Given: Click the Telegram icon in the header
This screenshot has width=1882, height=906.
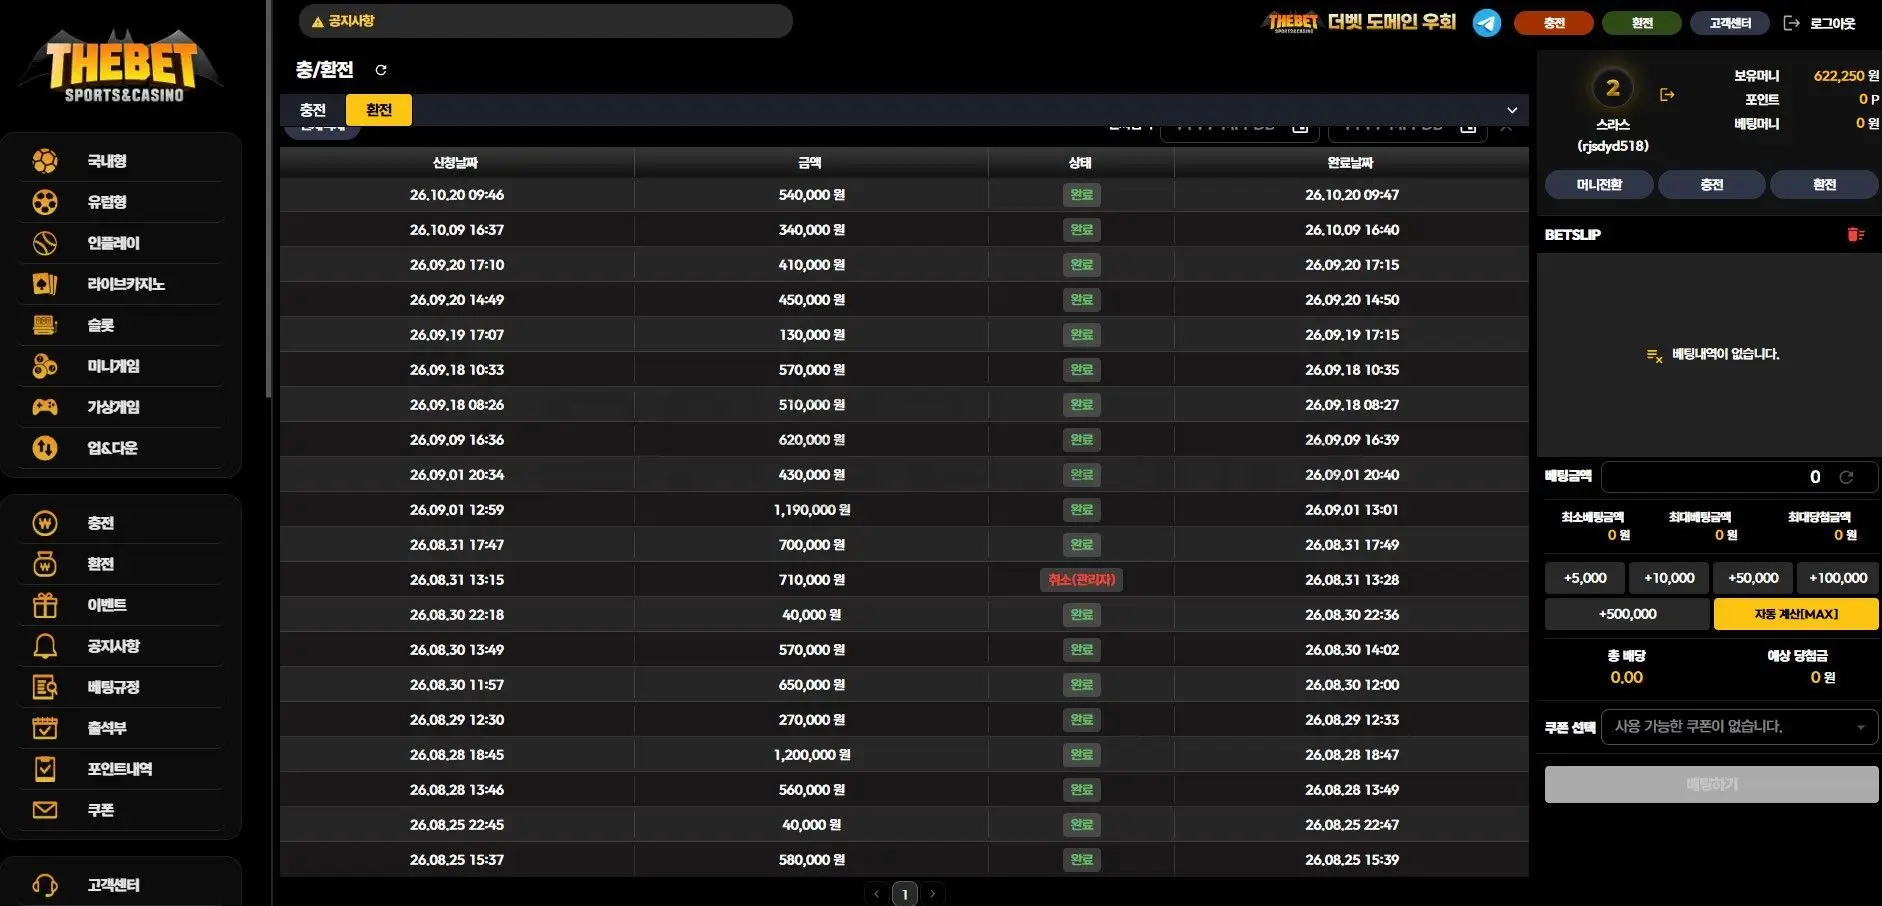Looking at the screenshot, I should [1487, 22].
